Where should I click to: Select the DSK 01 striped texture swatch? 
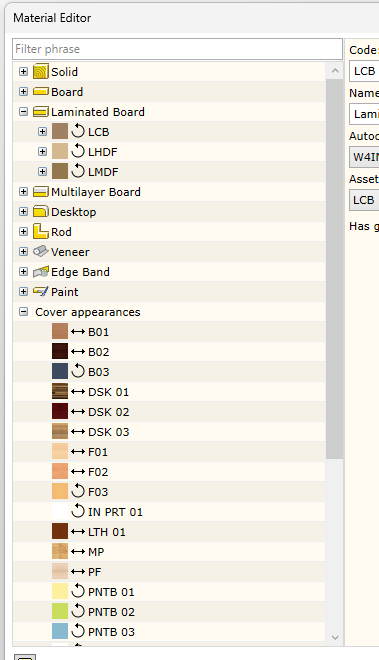tap(60, 391)
